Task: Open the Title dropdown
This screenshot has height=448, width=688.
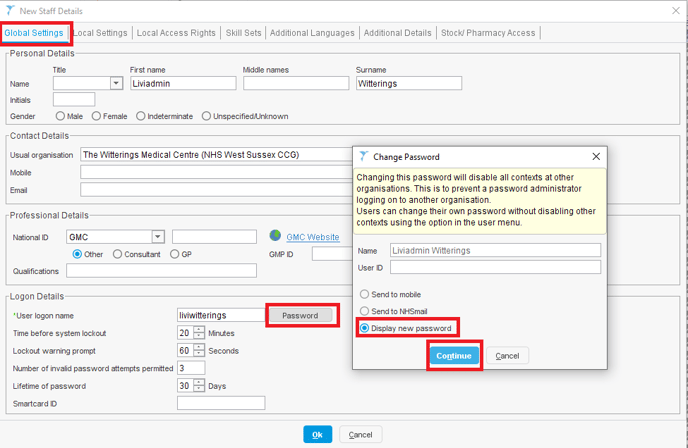Action: pyautogui.click(x=116, y=84)
